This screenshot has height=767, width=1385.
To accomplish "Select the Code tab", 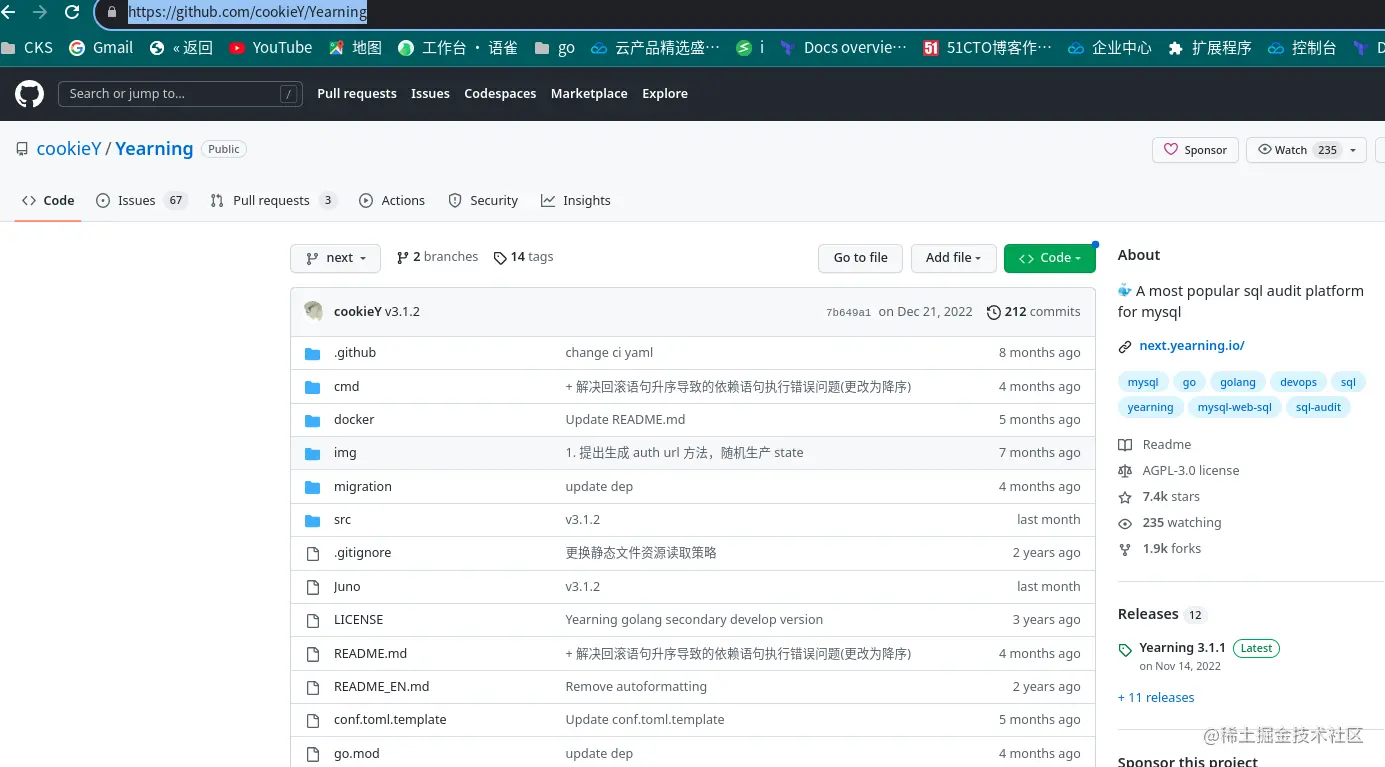I will coord(48,201).
